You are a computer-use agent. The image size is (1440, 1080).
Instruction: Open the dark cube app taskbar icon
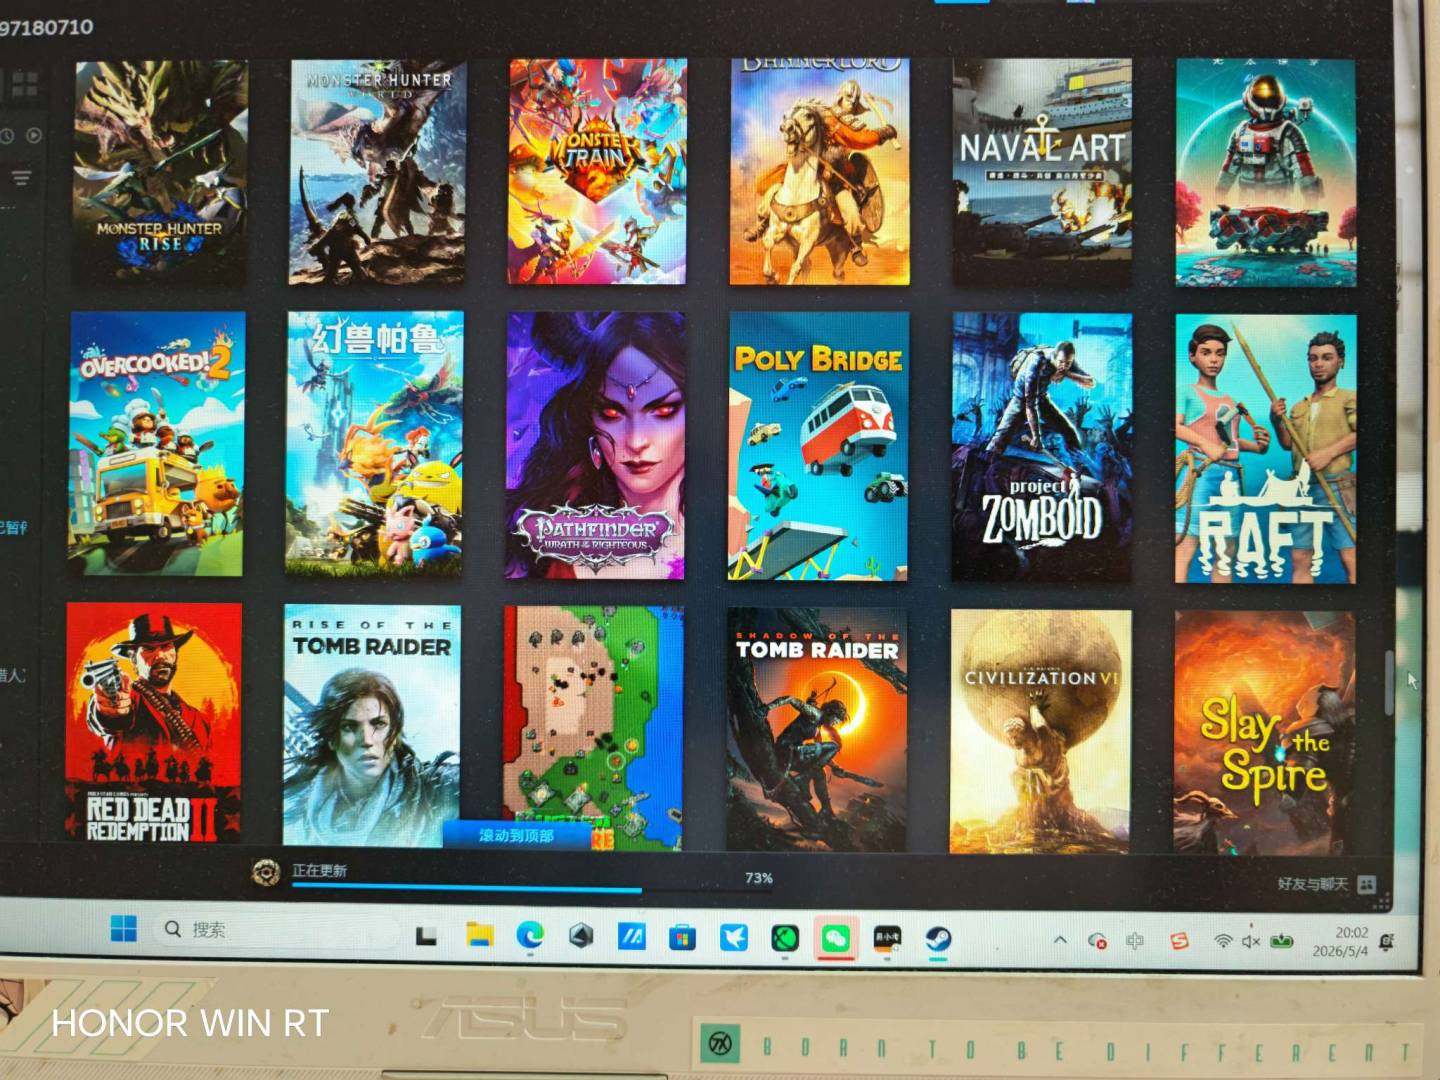581,936
